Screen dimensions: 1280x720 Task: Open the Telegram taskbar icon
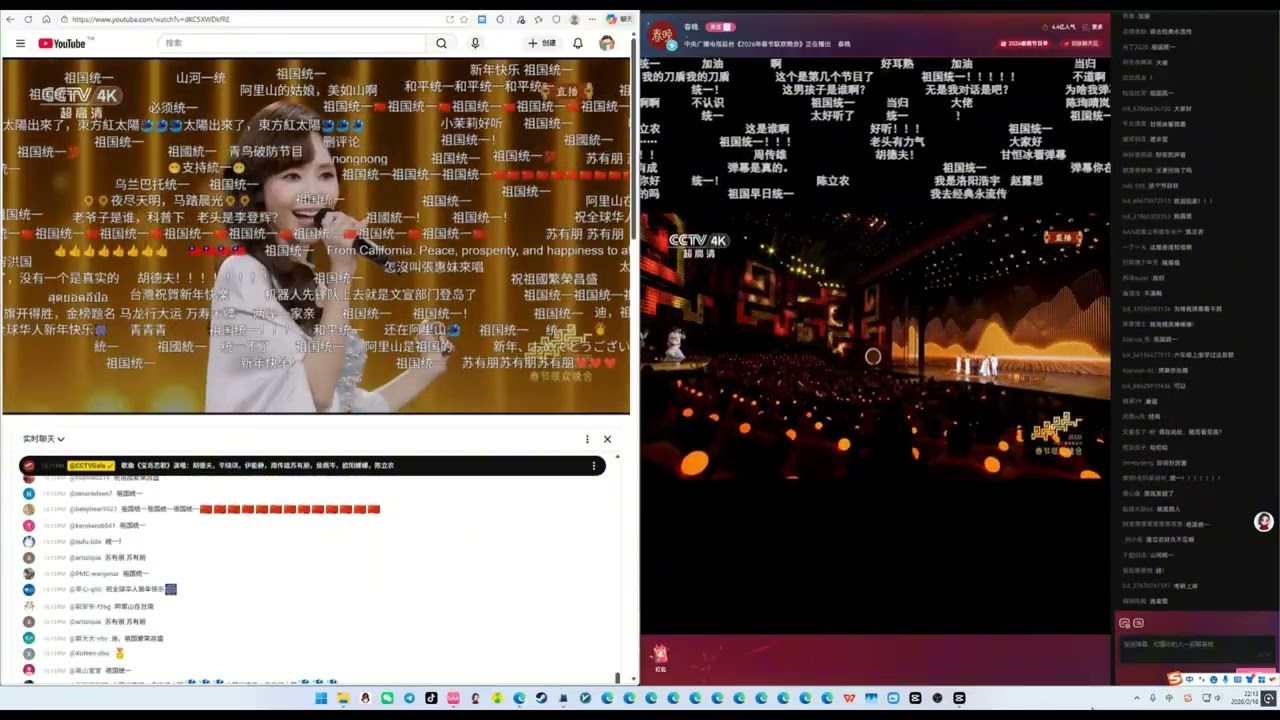[x=409, y=698]
